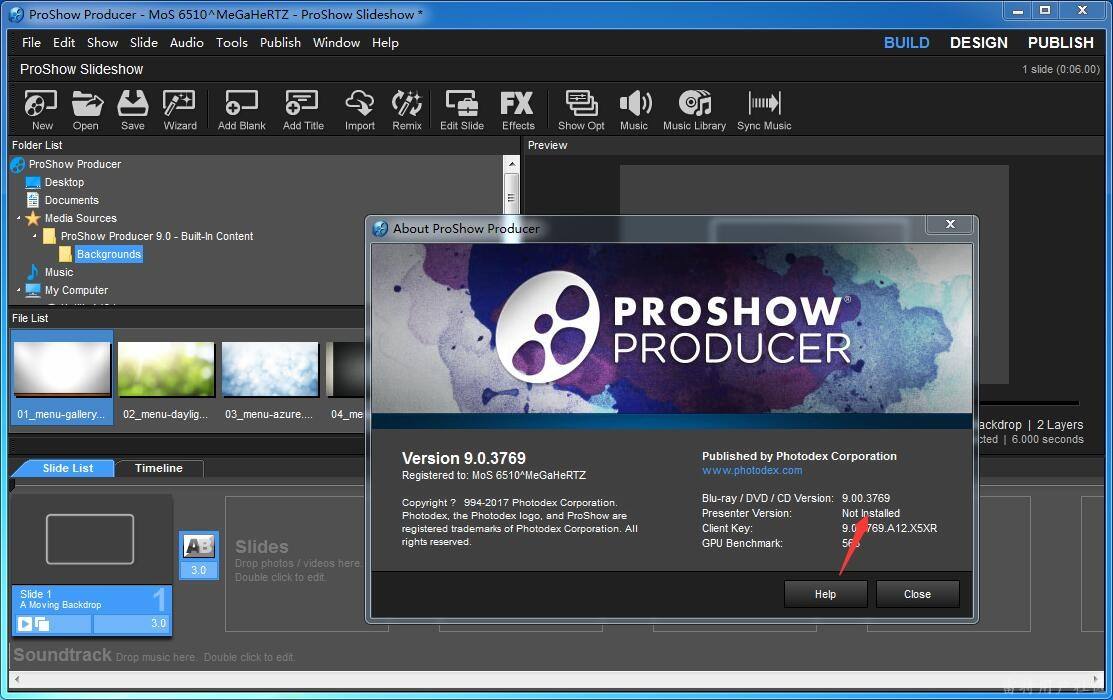
Task: Open Edit Slide from toolbar
Action: pos(461,110)
